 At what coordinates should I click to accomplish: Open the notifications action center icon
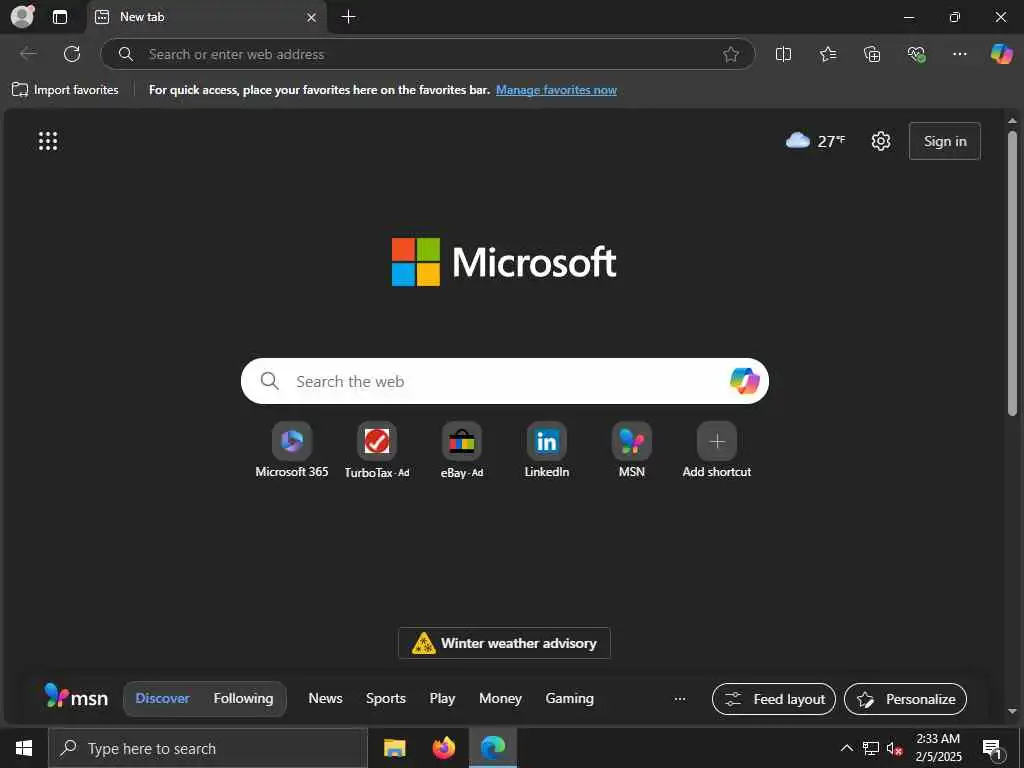992,748
